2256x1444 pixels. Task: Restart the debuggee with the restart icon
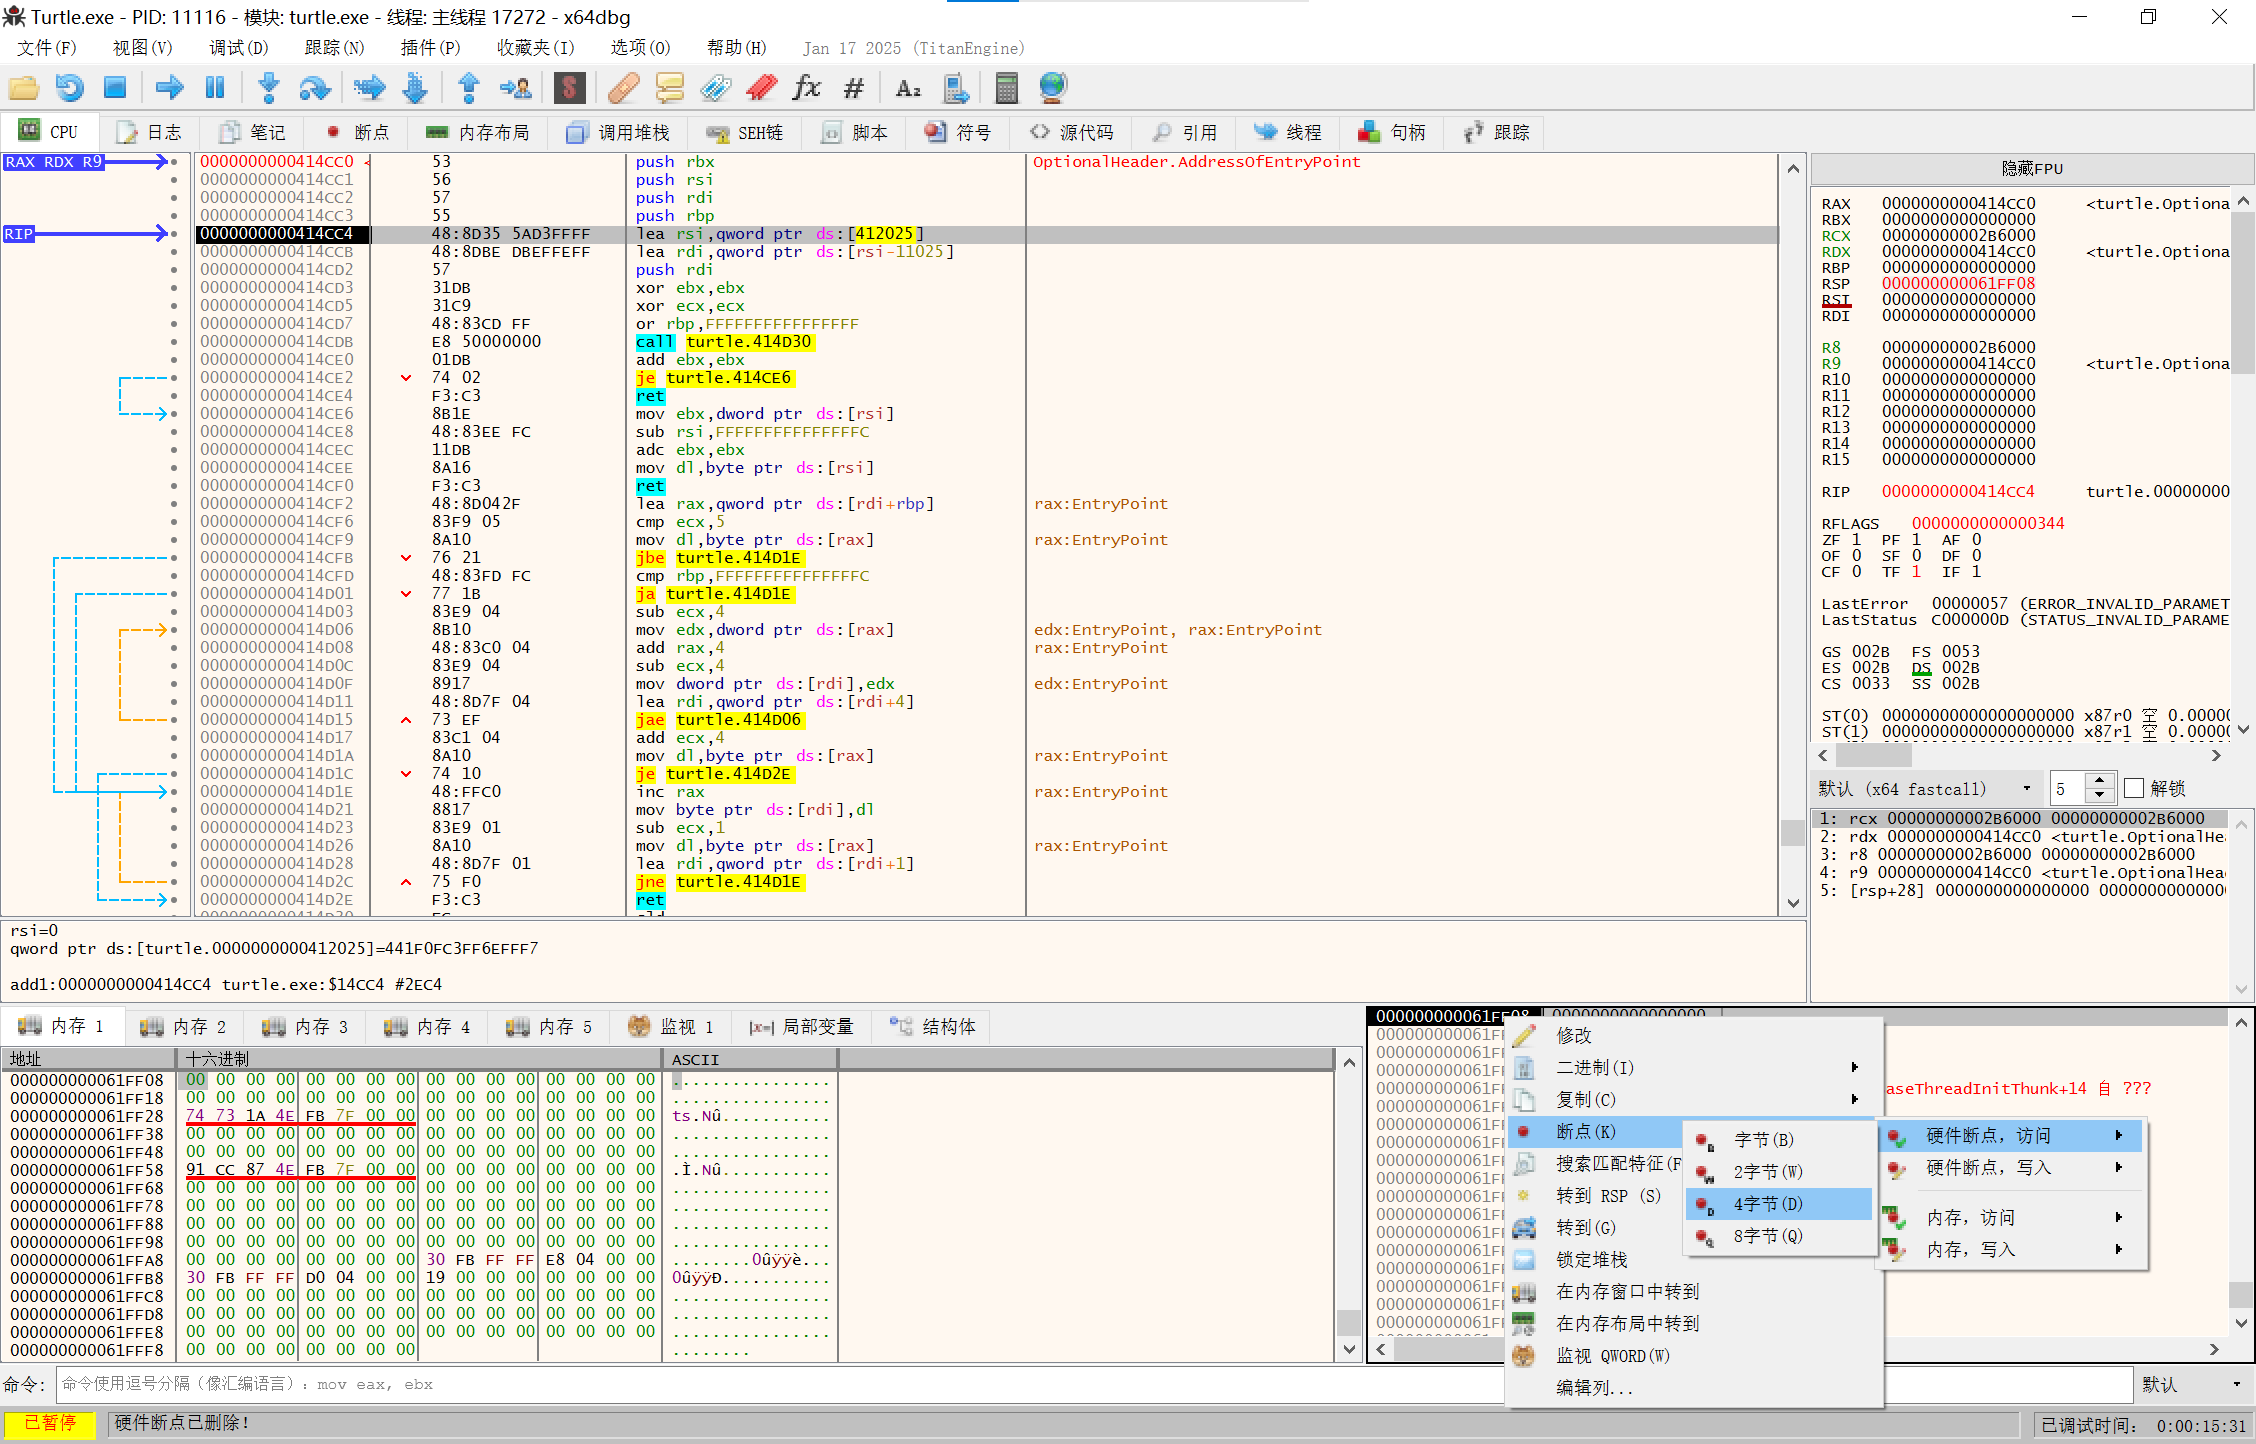[69, 88]
